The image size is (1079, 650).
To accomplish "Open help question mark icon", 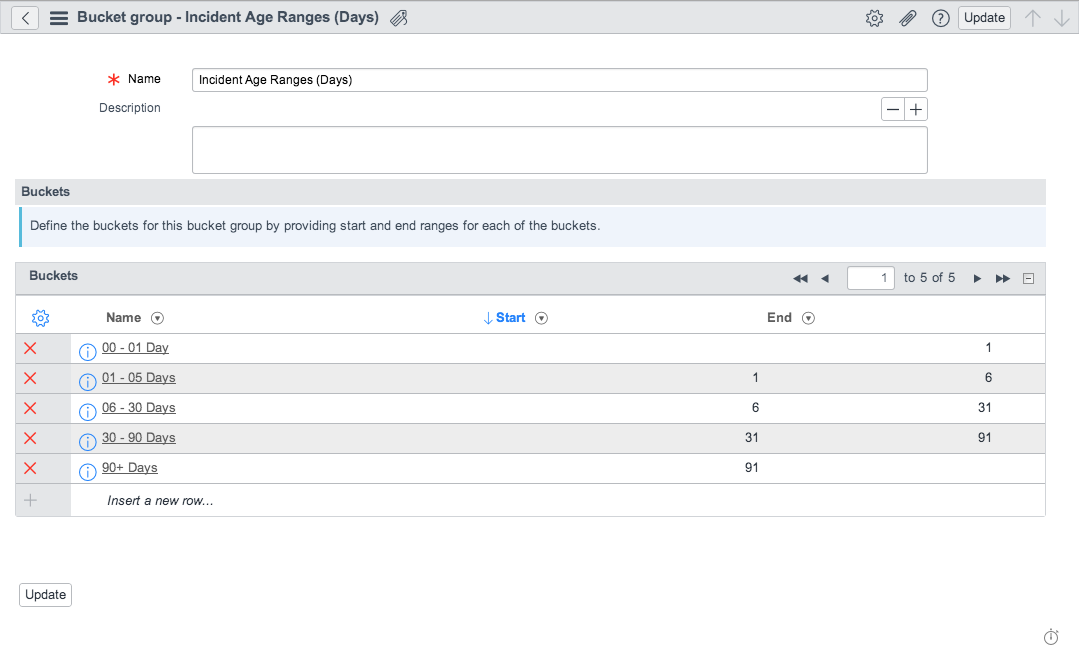I will (x=941, y=18).
